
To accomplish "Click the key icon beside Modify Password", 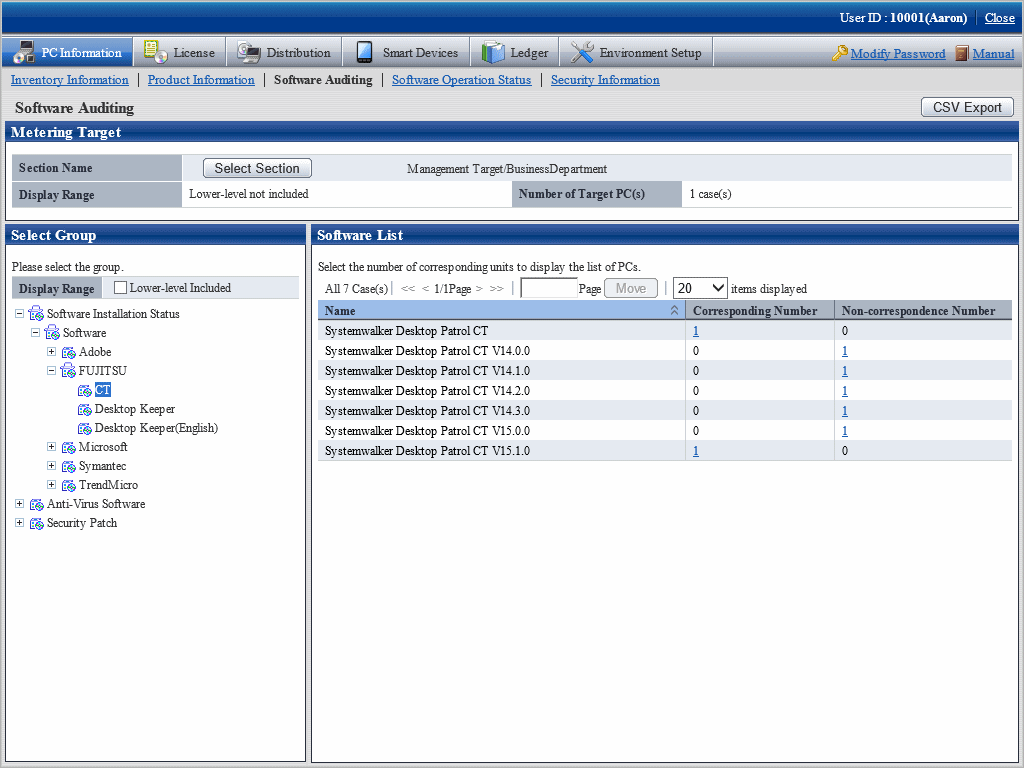I will (x=840, y=53).
